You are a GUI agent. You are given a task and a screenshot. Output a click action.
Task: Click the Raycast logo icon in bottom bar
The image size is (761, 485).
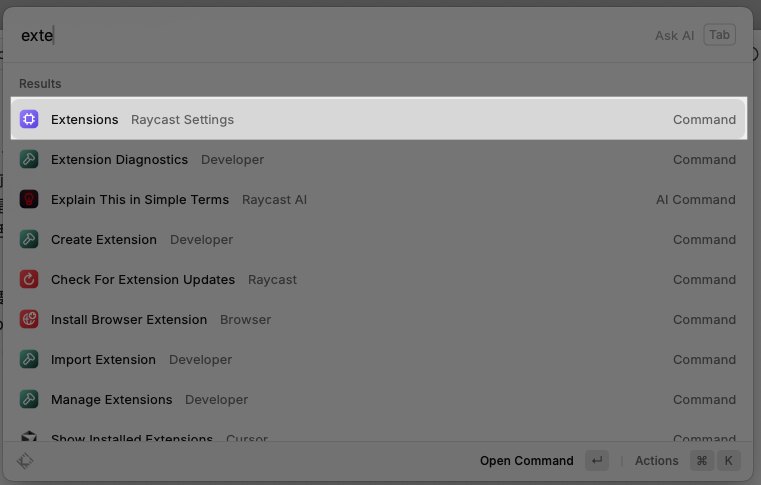tap(25, 460)
